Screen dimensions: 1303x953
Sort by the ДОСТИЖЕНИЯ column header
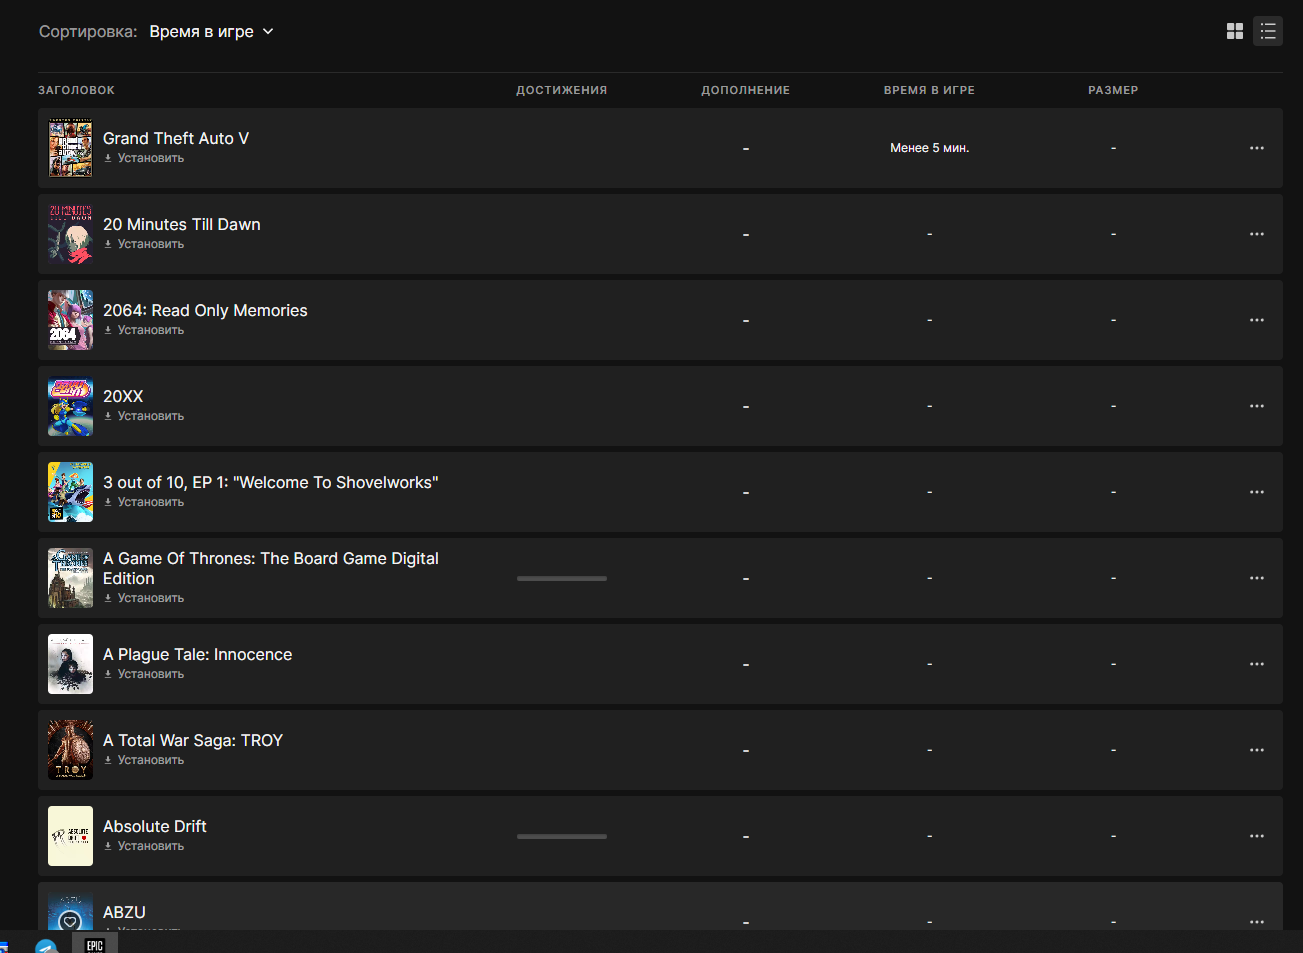[x=561, y=90]
